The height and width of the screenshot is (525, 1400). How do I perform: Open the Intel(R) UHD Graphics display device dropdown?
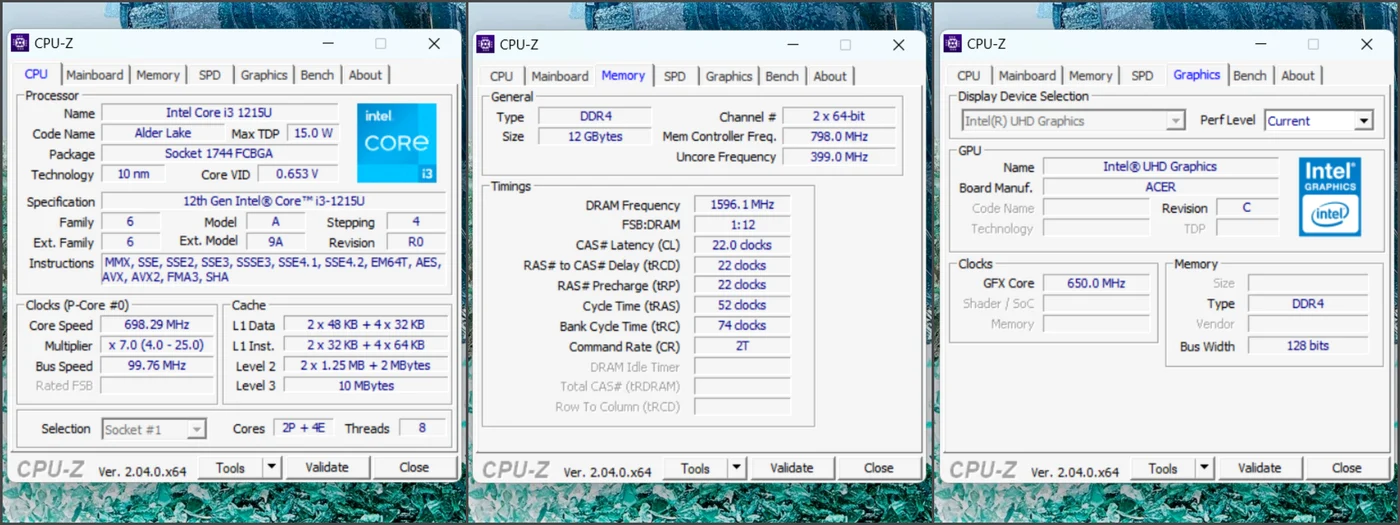click(1073, 120)
